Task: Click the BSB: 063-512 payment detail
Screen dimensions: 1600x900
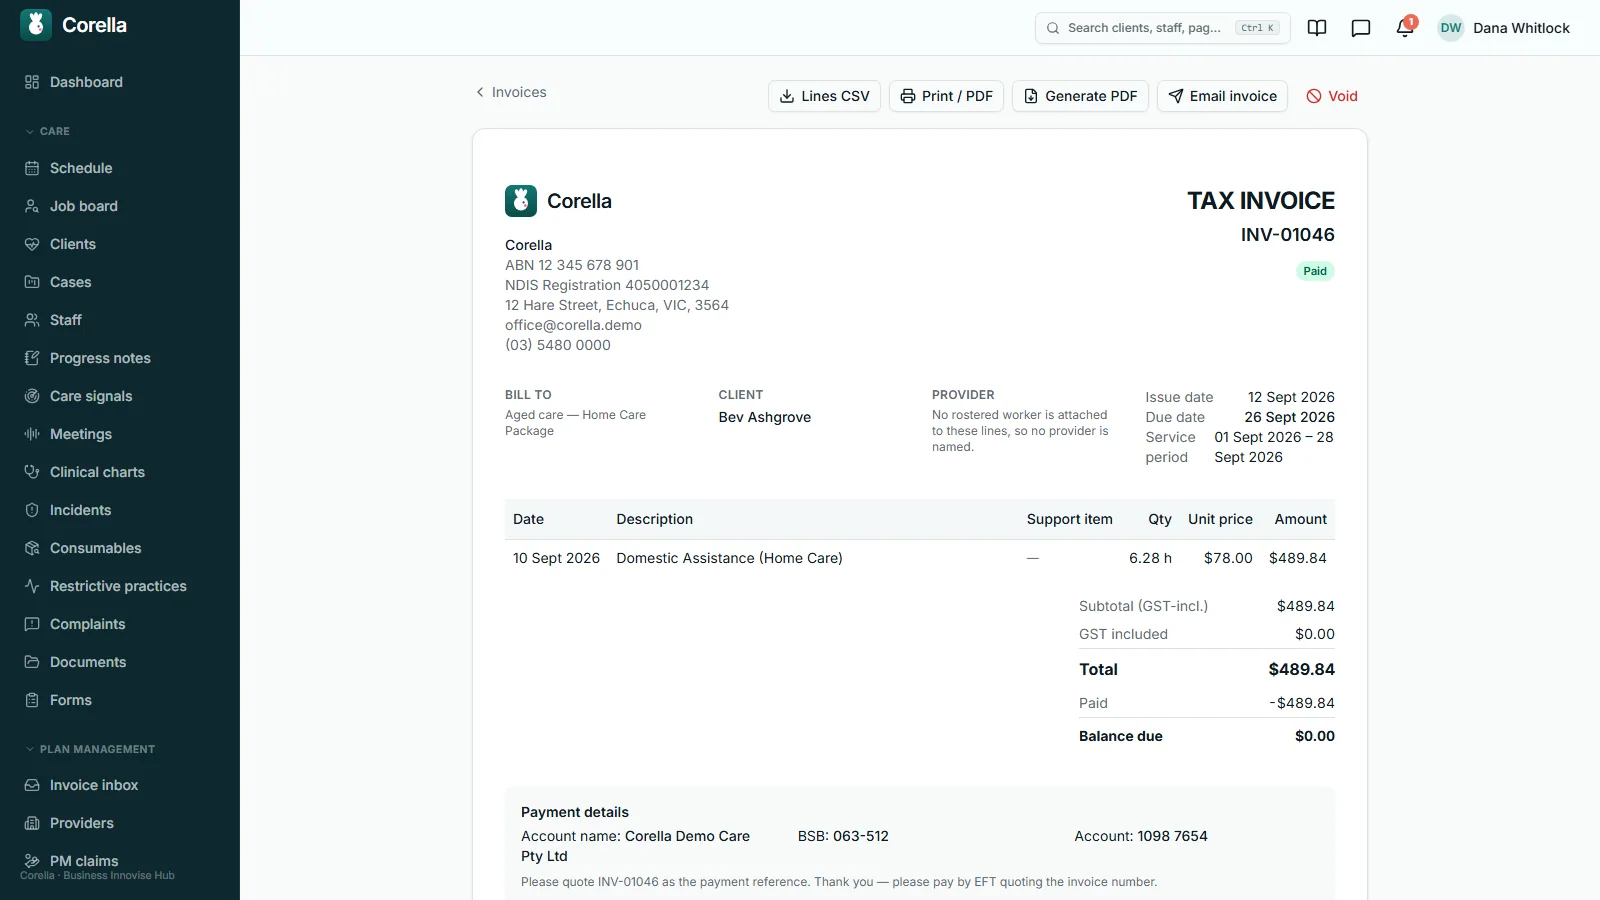Action: 843,836
